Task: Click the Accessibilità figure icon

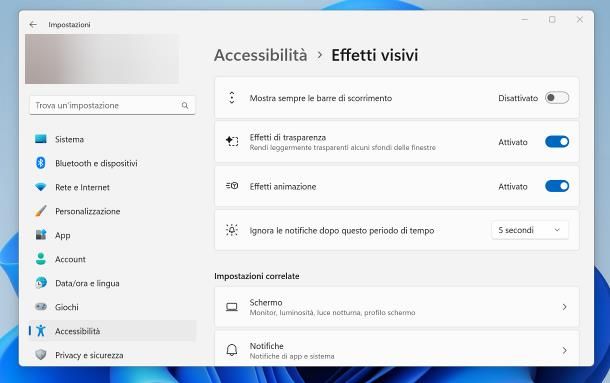Action: [41, 331]
